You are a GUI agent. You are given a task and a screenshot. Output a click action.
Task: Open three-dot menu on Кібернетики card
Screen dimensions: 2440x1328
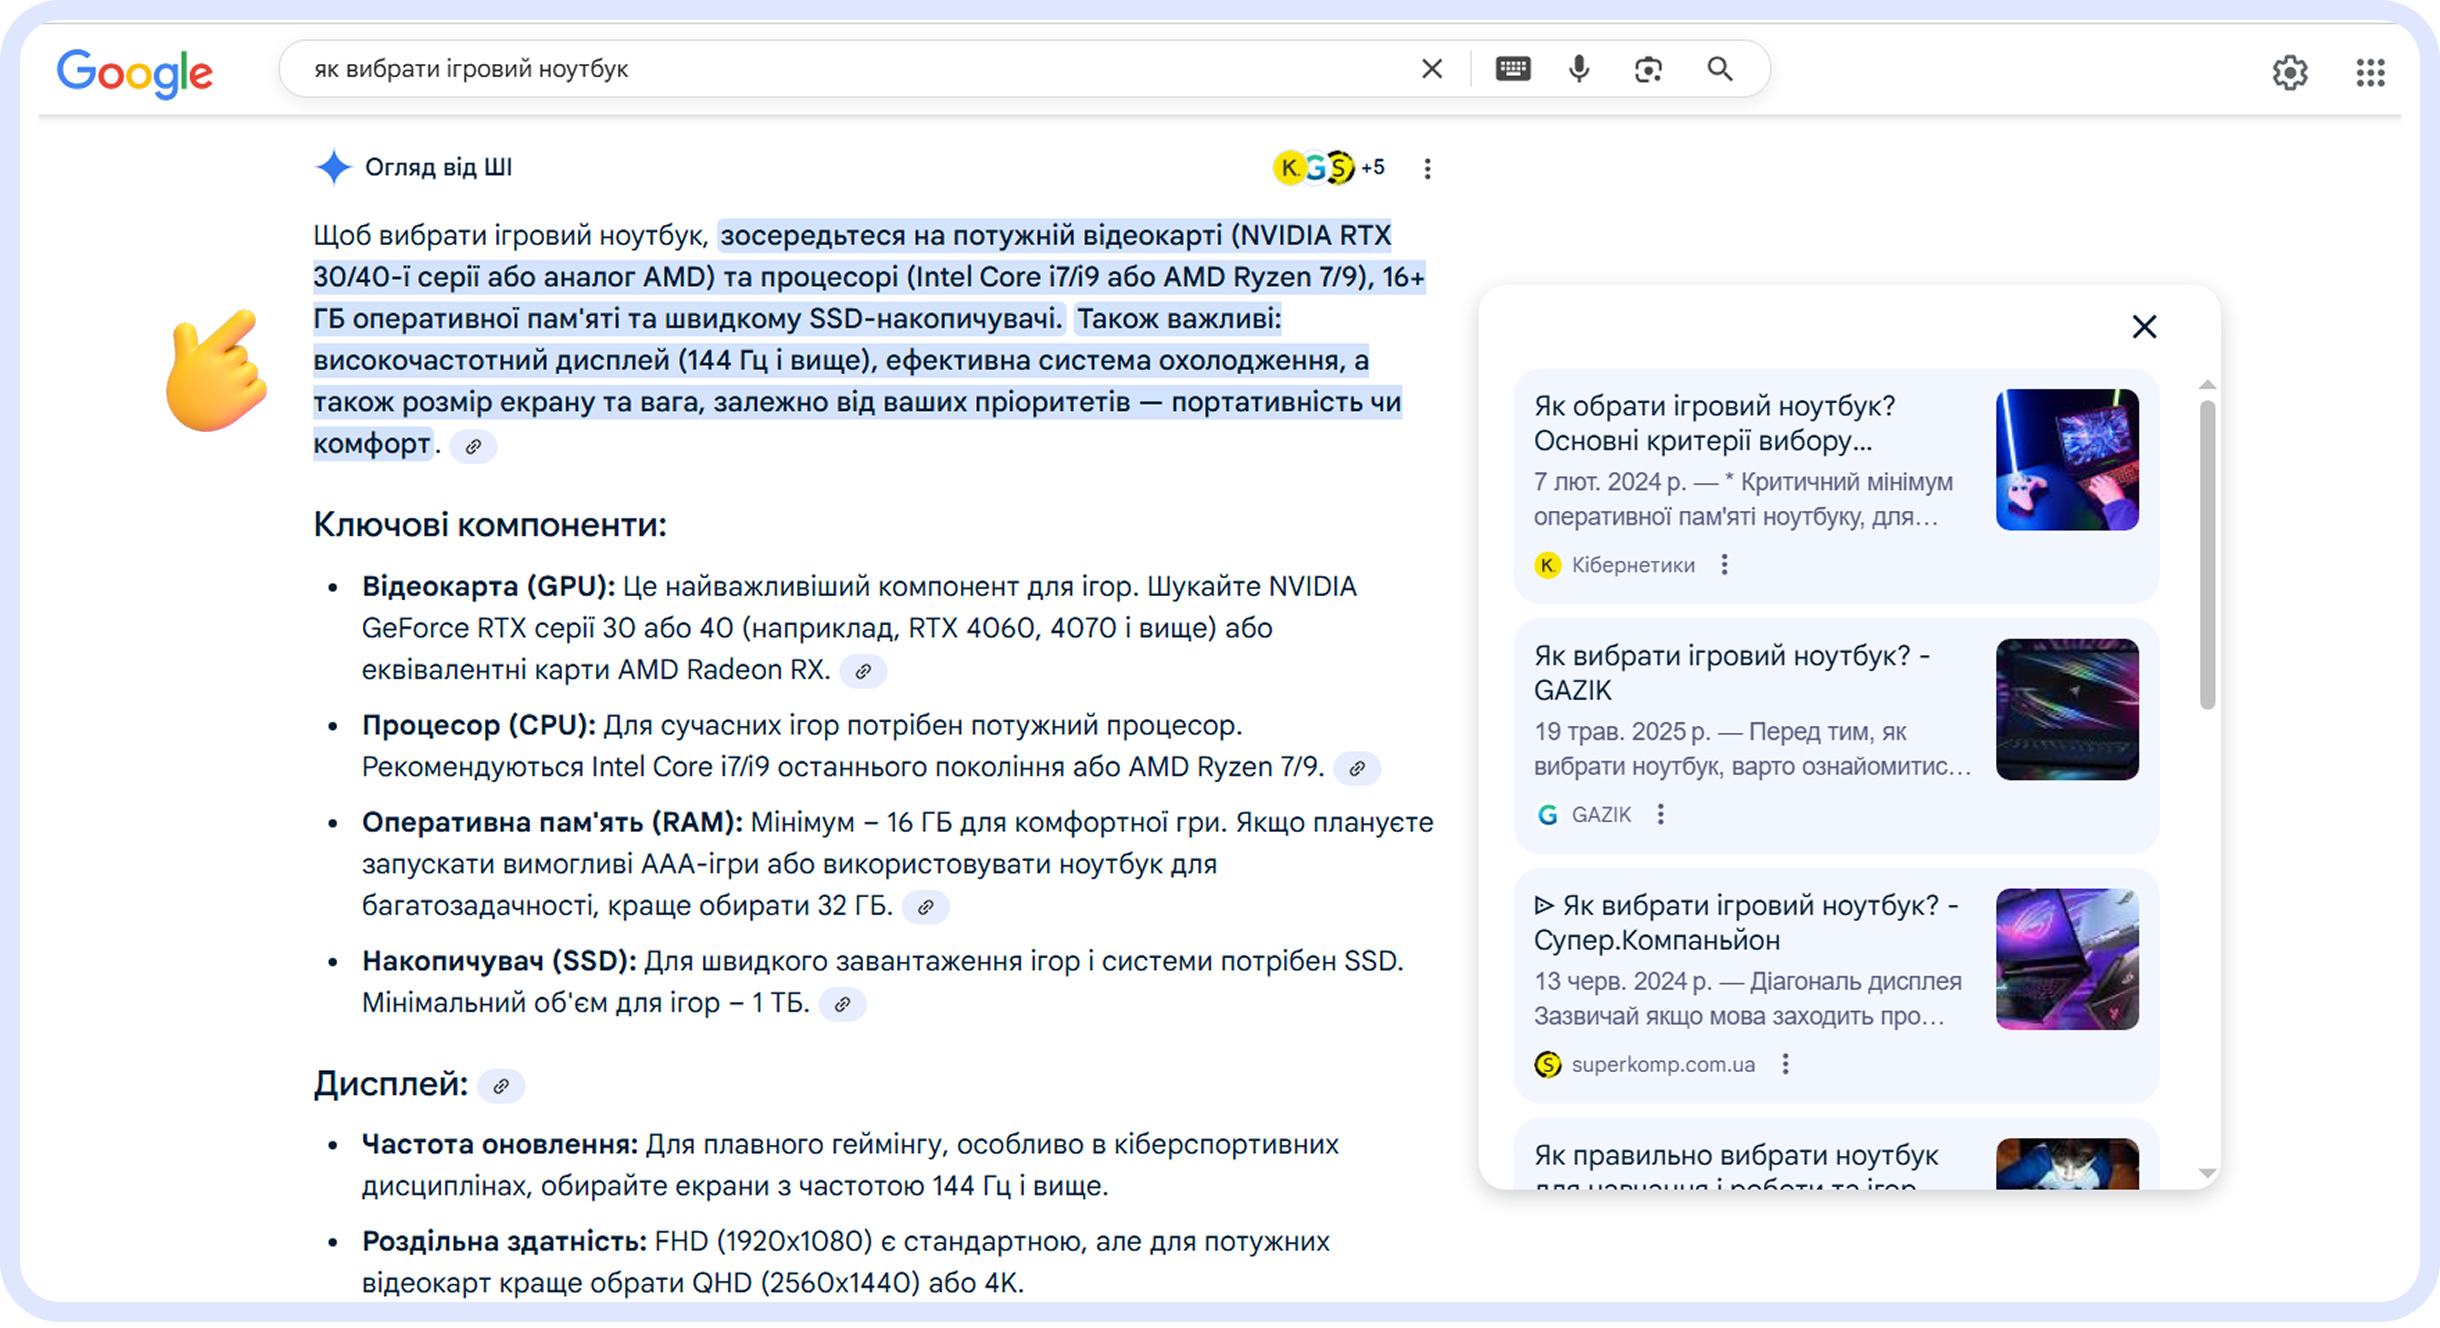click(1727, 564)
